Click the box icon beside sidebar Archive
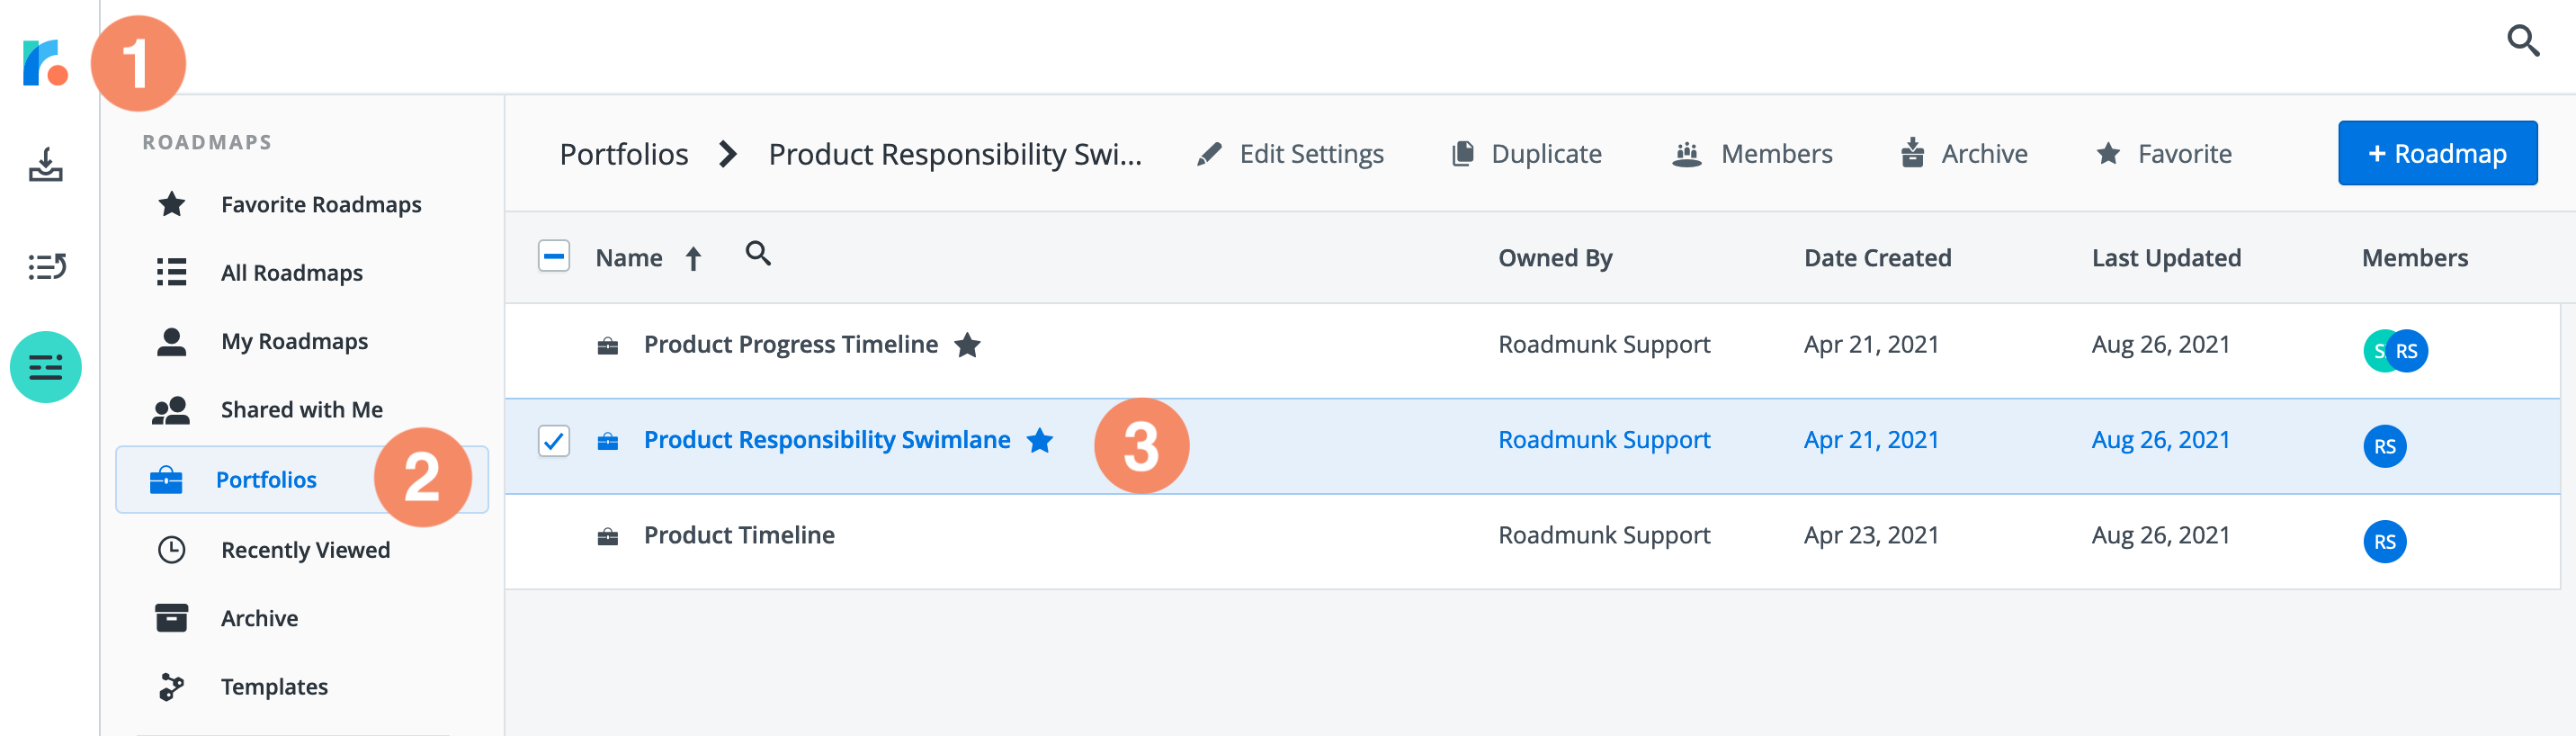The height and width of the screenshot is (736, 2576). (x=172, y=618)
